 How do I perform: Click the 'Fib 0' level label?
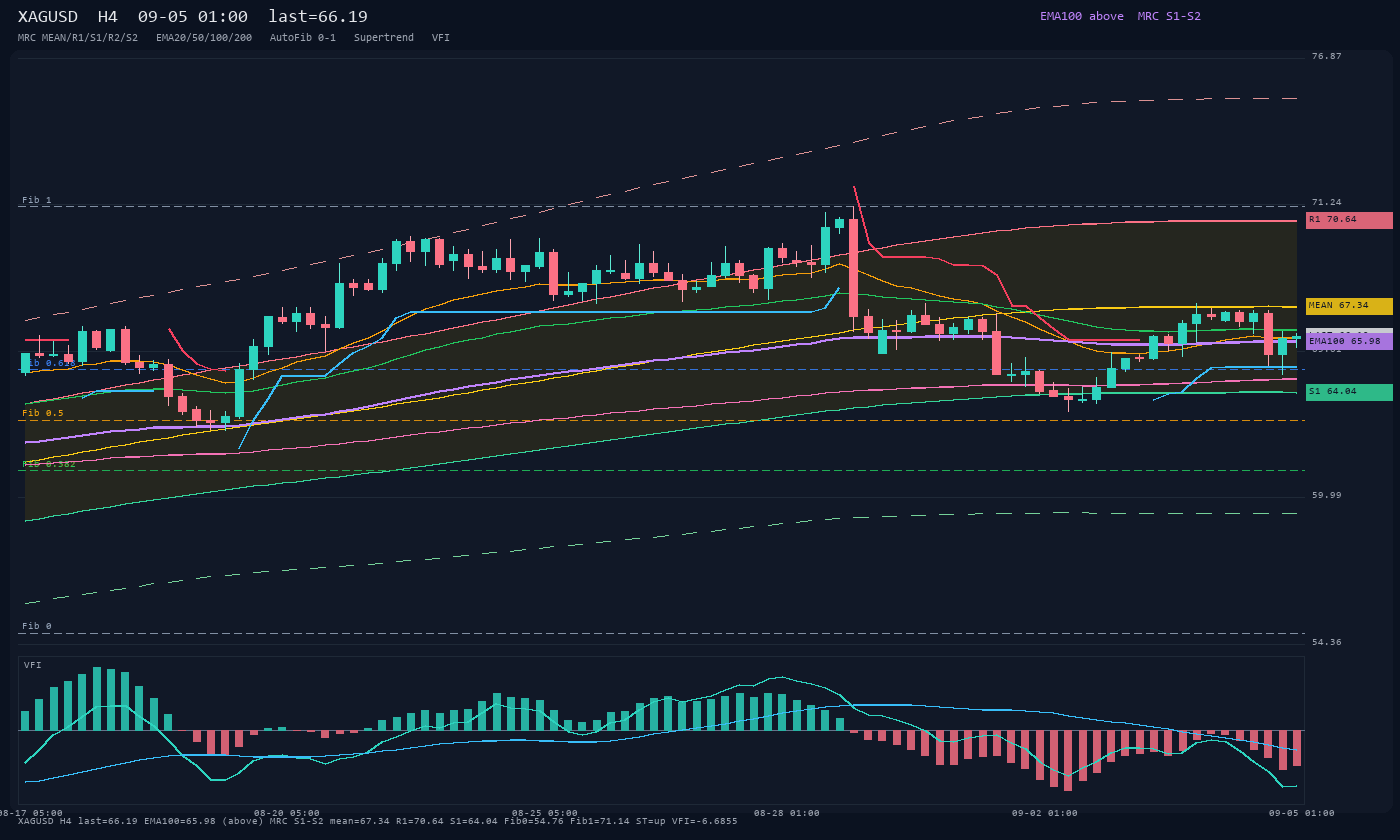tap(37, 626)
